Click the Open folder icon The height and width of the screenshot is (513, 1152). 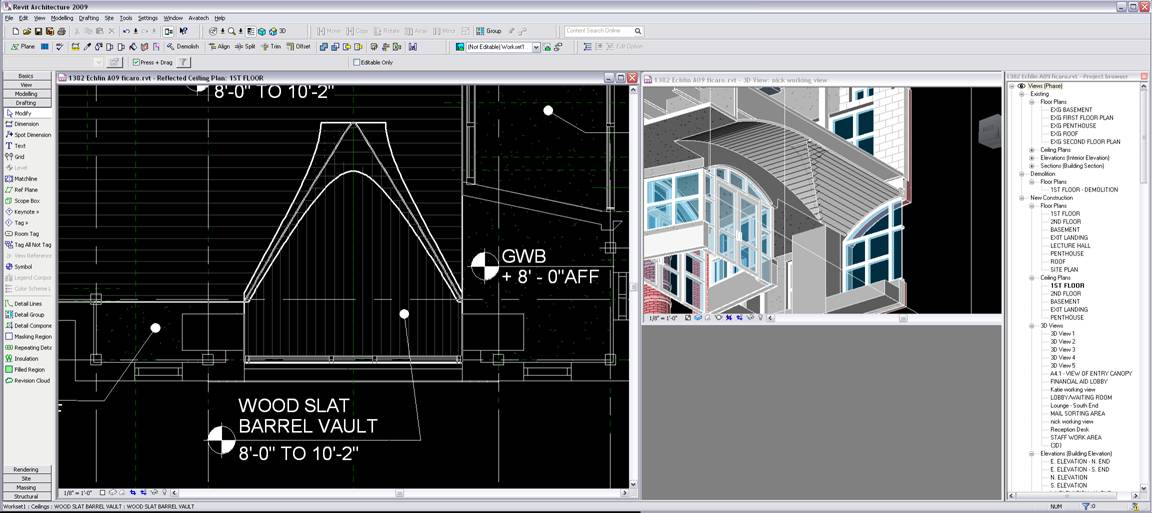coord(27,32)
